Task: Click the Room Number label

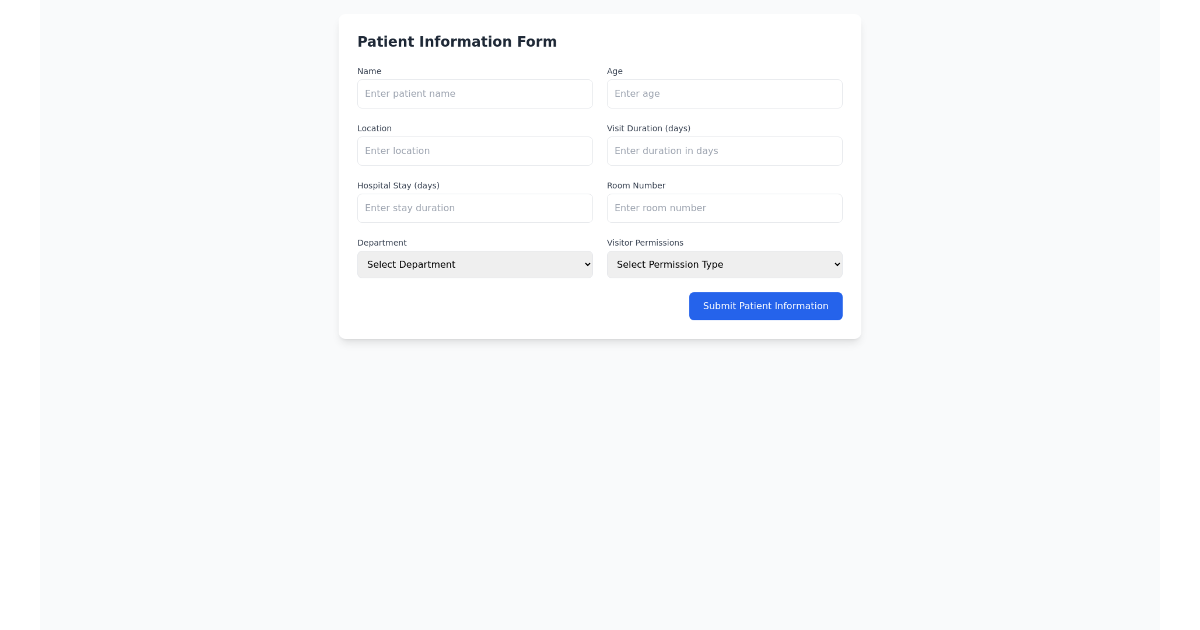Action: (637, 185)
